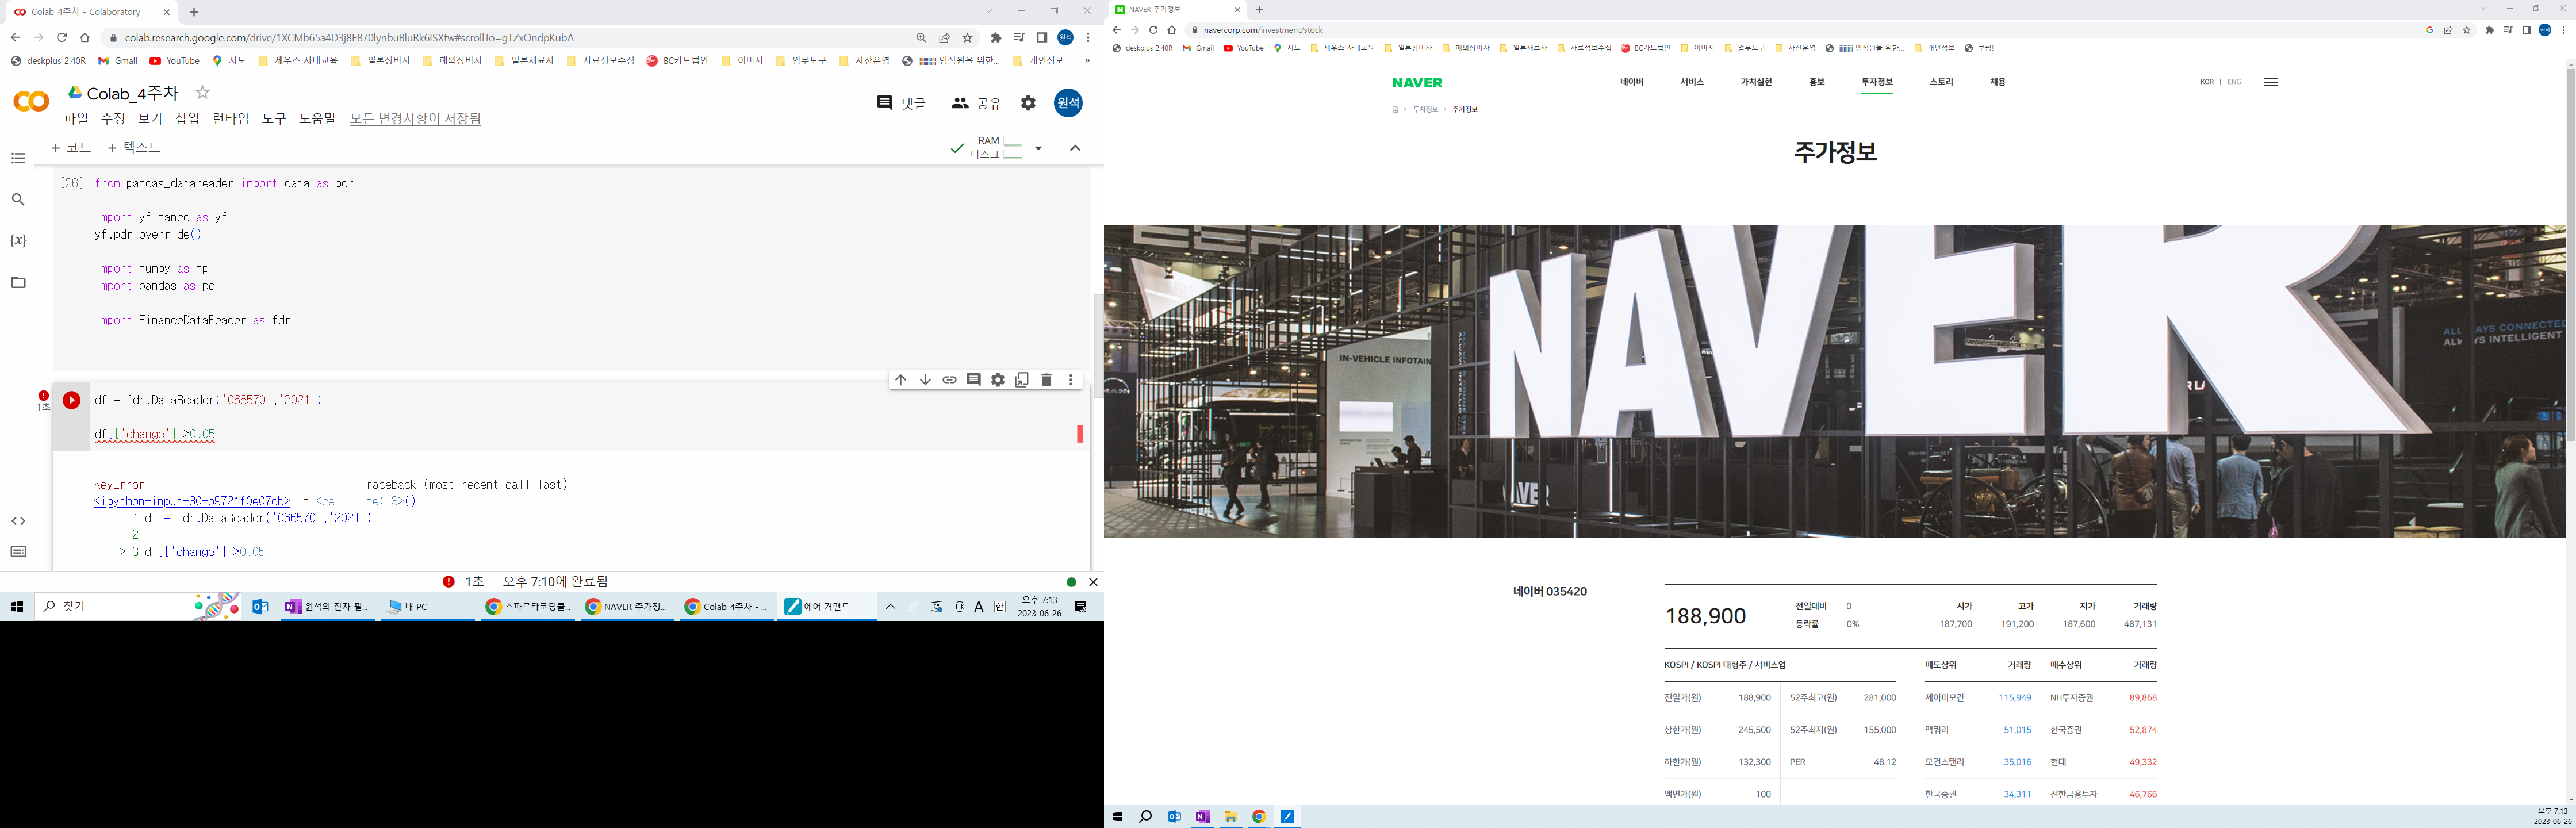Copy link to the selected cell

click(949, 380)
